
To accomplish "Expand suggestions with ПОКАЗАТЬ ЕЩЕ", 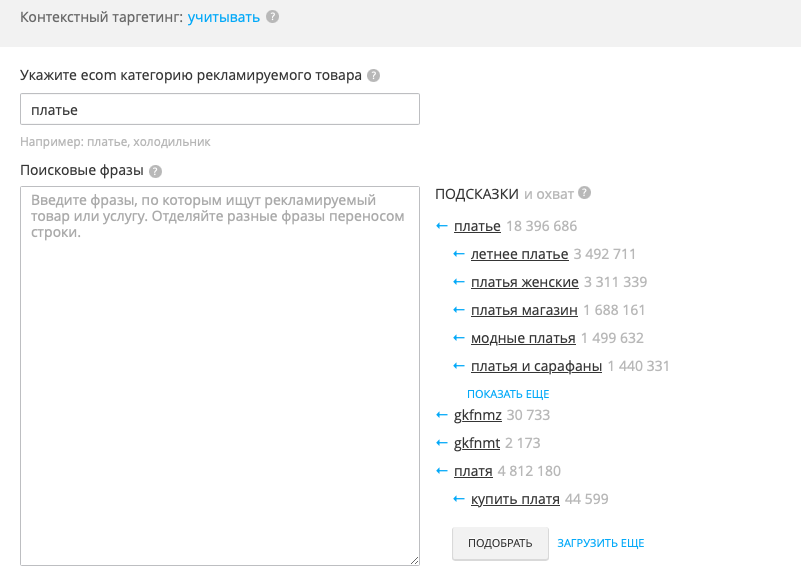I will point(508,394).
